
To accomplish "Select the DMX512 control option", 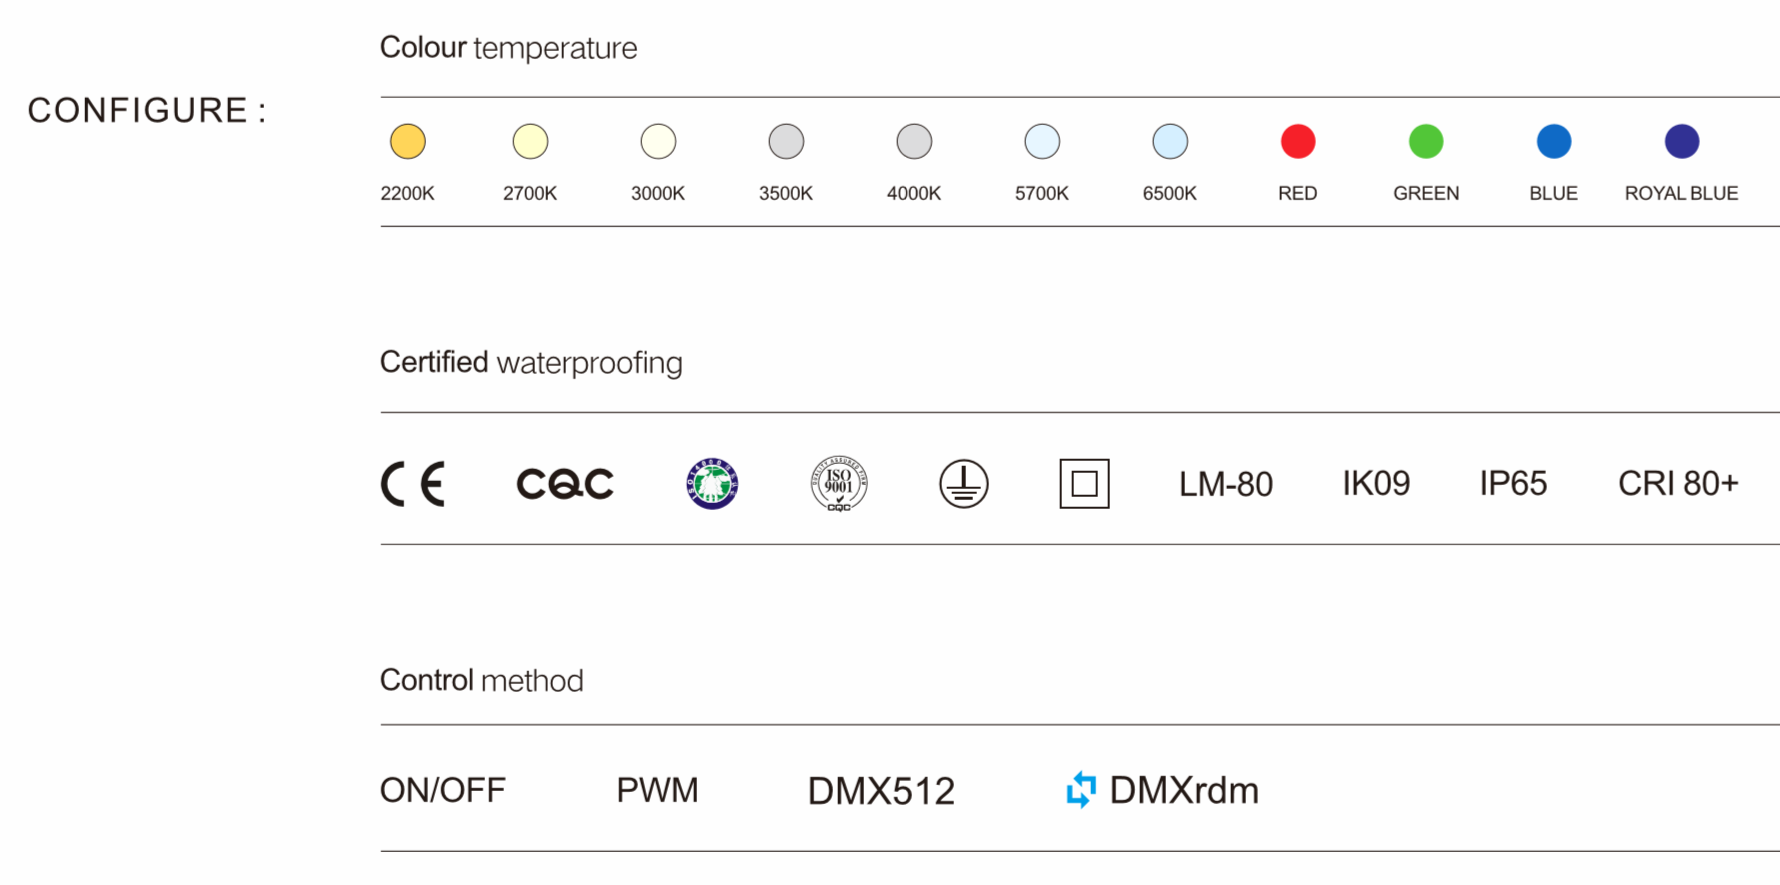I will pos(881,791).
